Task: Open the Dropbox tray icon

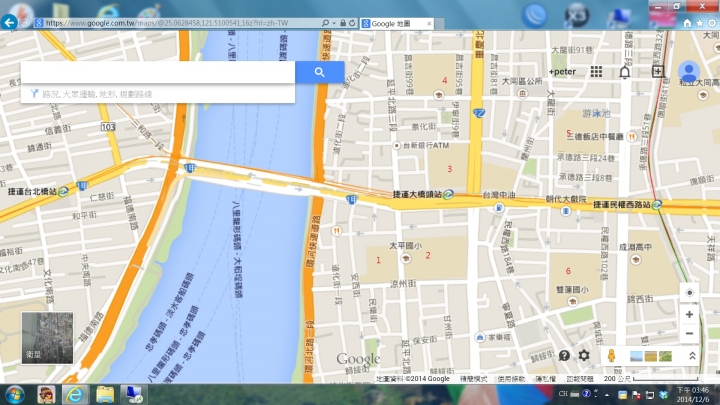Action: 663,395
